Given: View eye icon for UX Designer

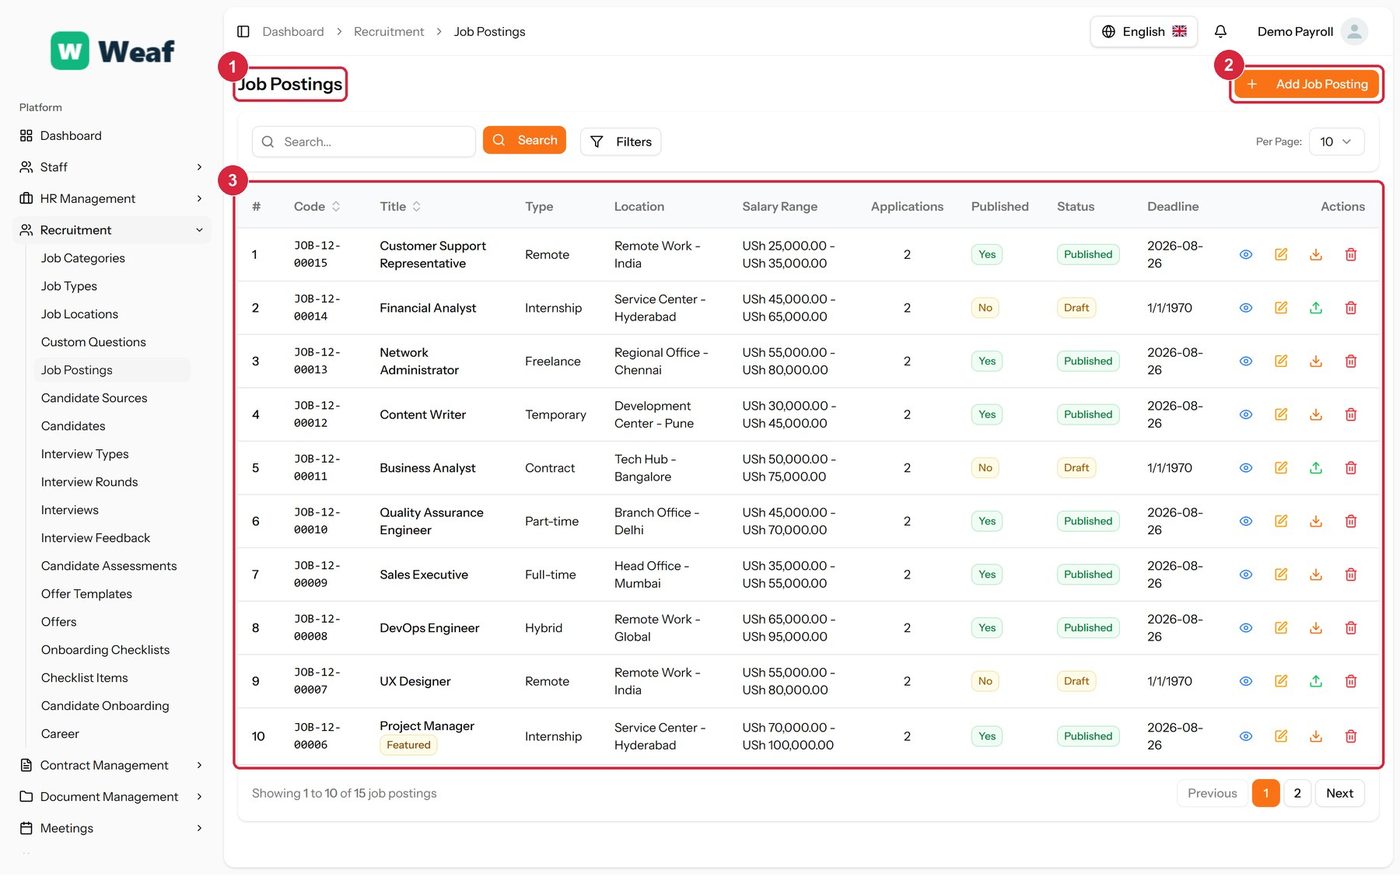Looking at the screenshot, I should (x=1246, y=681).
